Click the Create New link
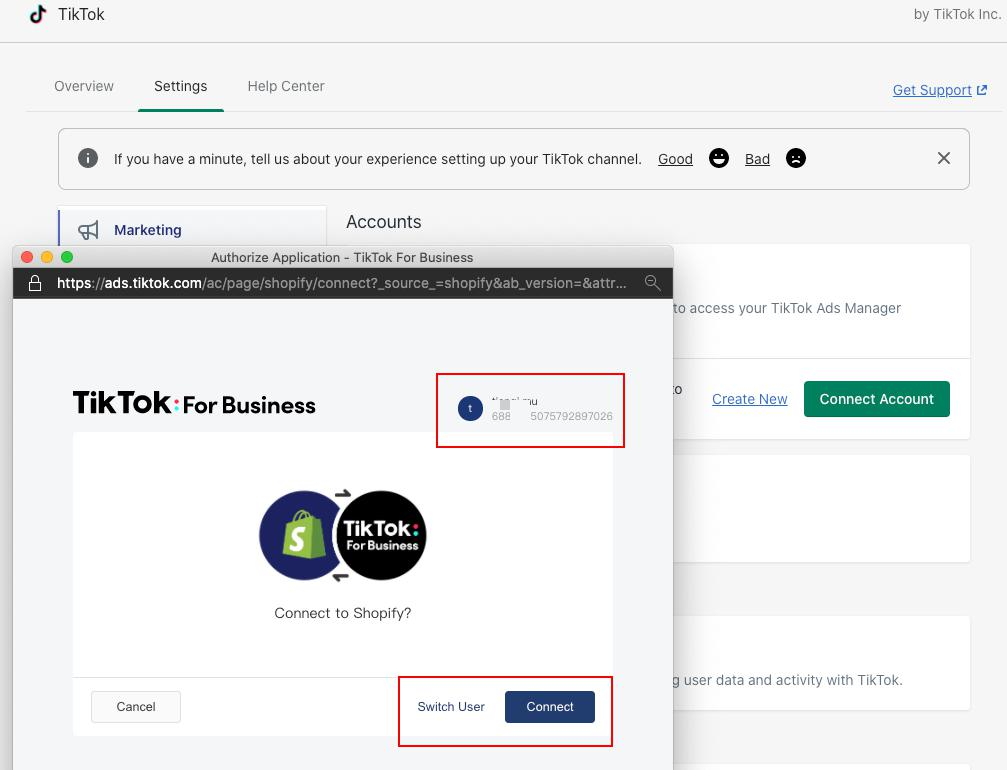The height and width of the screenshot is (770, 1007). tap(749, 399)
